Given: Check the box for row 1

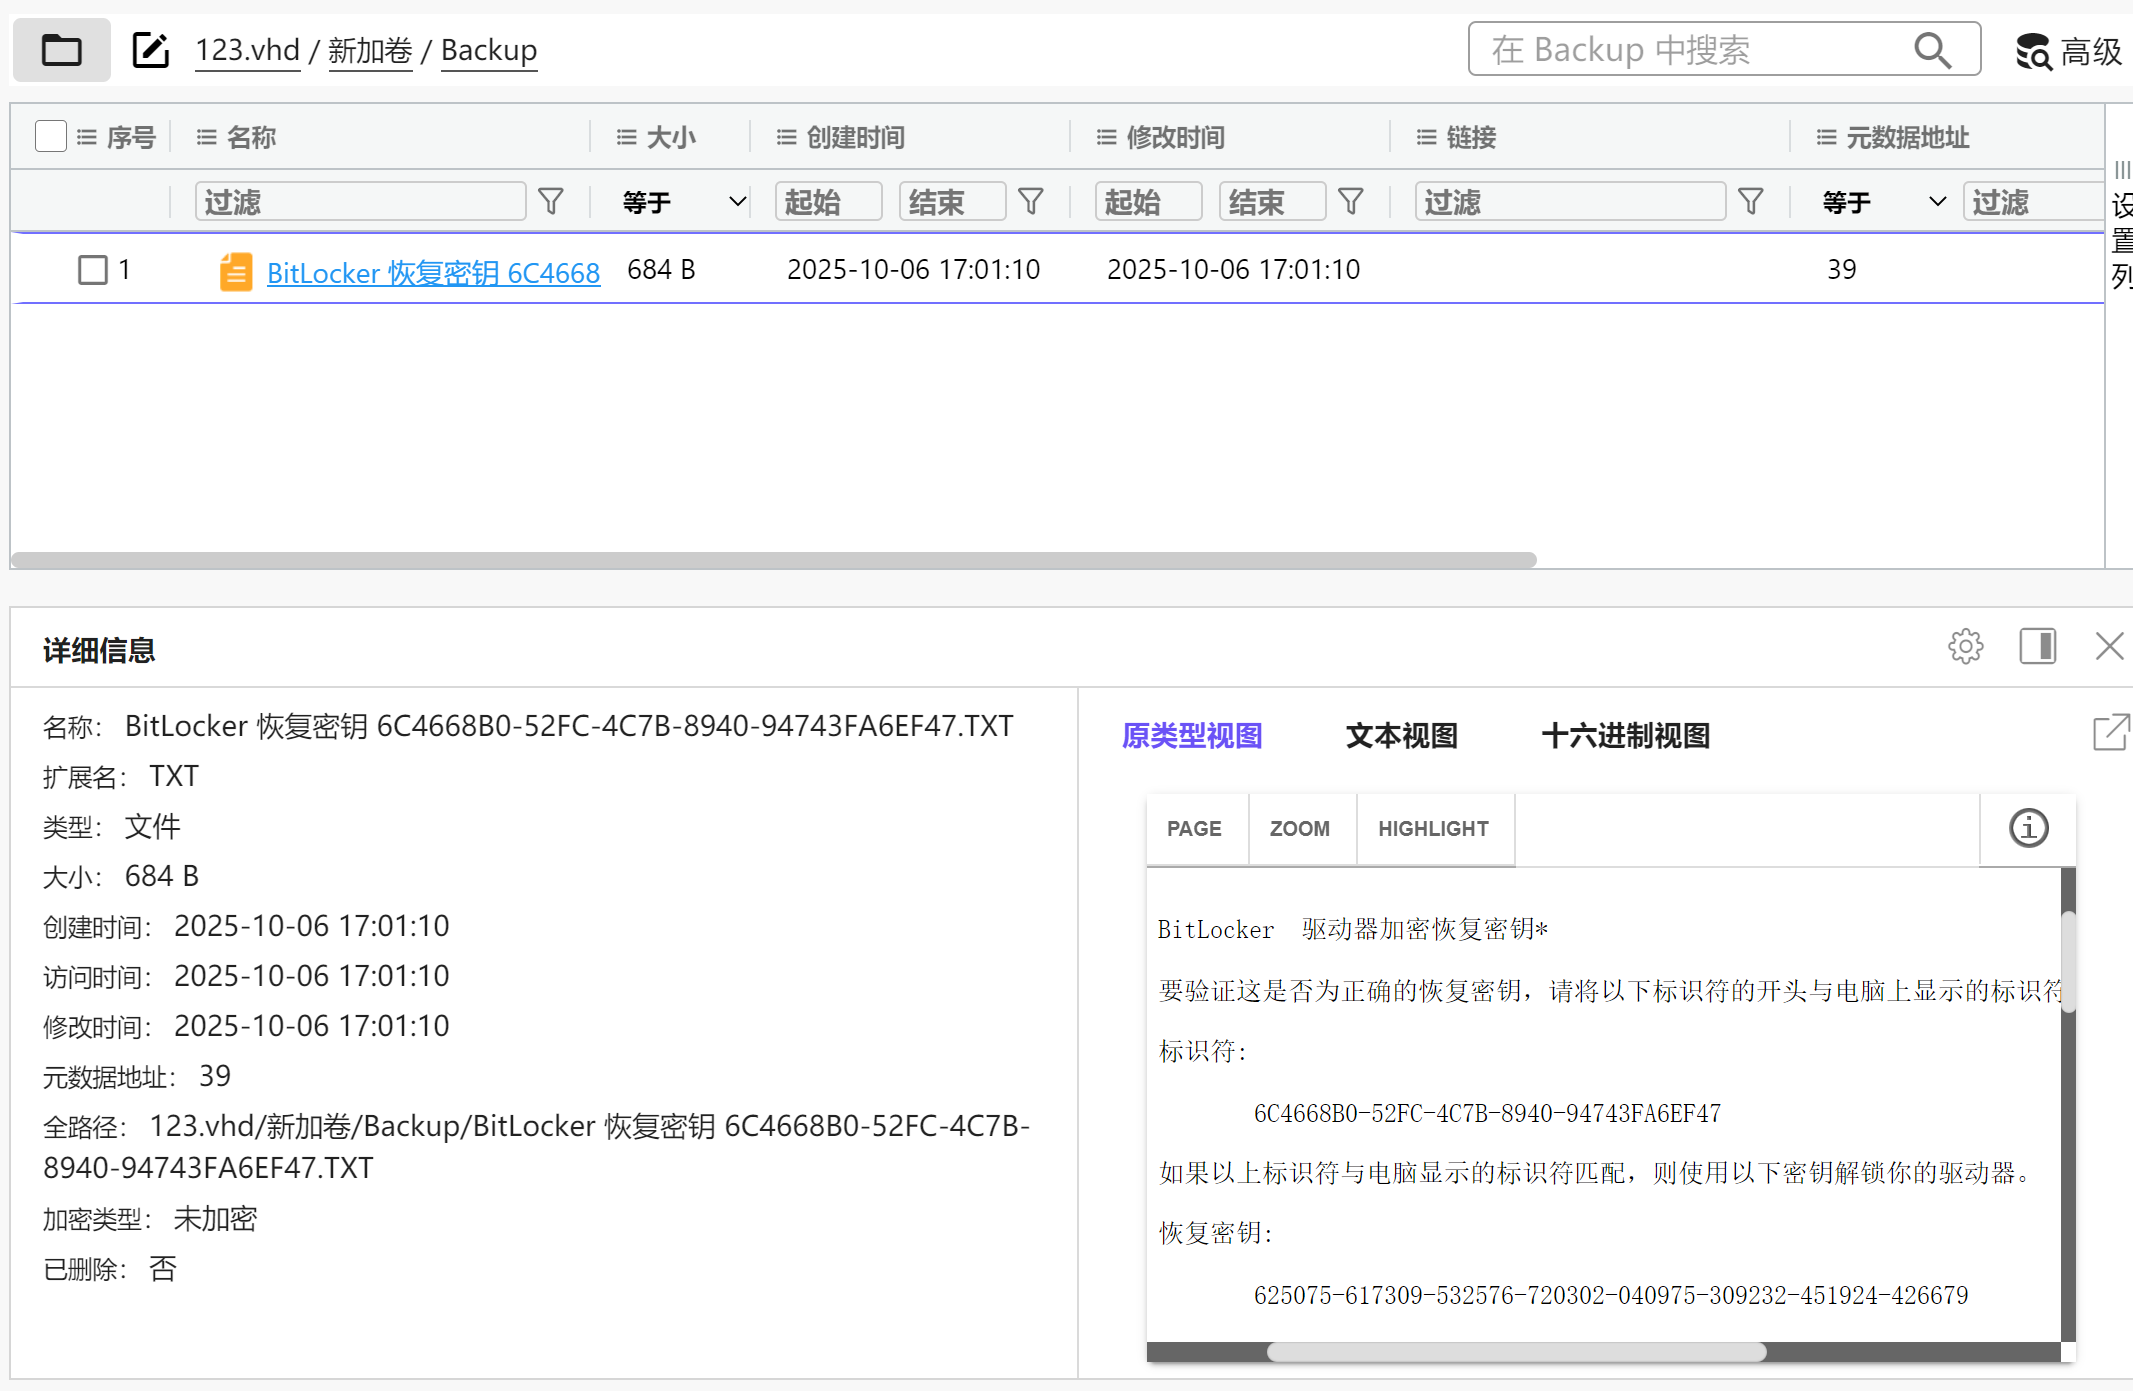Looking at the screenshot, I should tap(93, 270).
